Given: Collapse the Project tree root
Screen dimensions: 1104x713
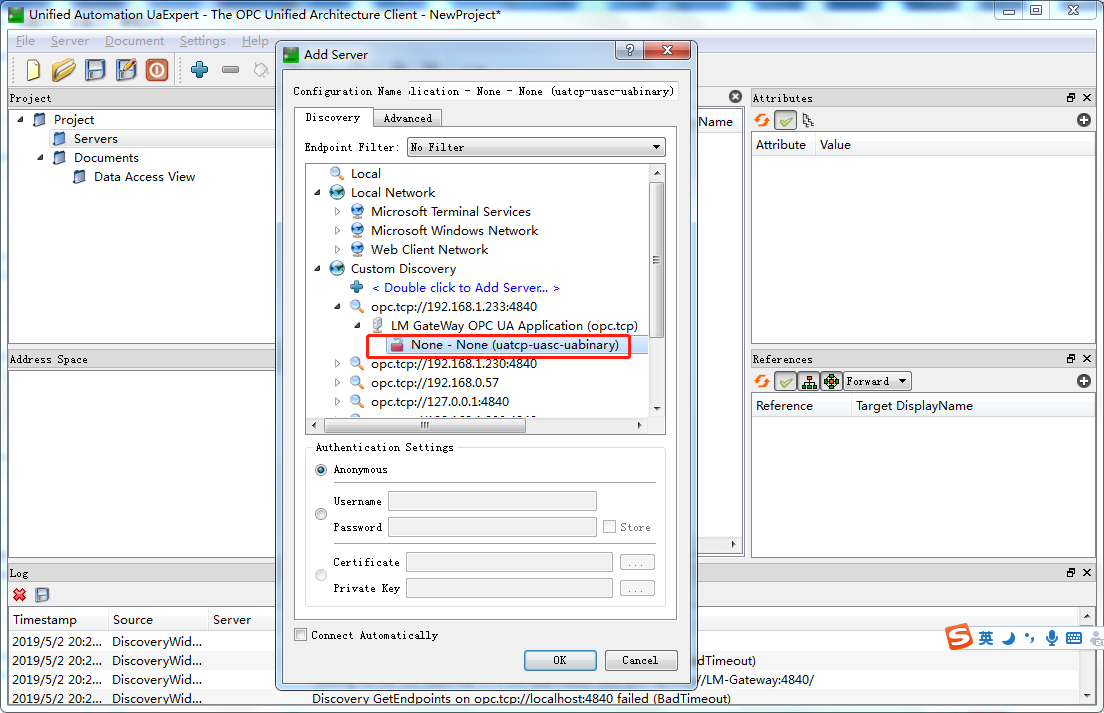Looking at the screenshot, I should [x=20, y=119].
